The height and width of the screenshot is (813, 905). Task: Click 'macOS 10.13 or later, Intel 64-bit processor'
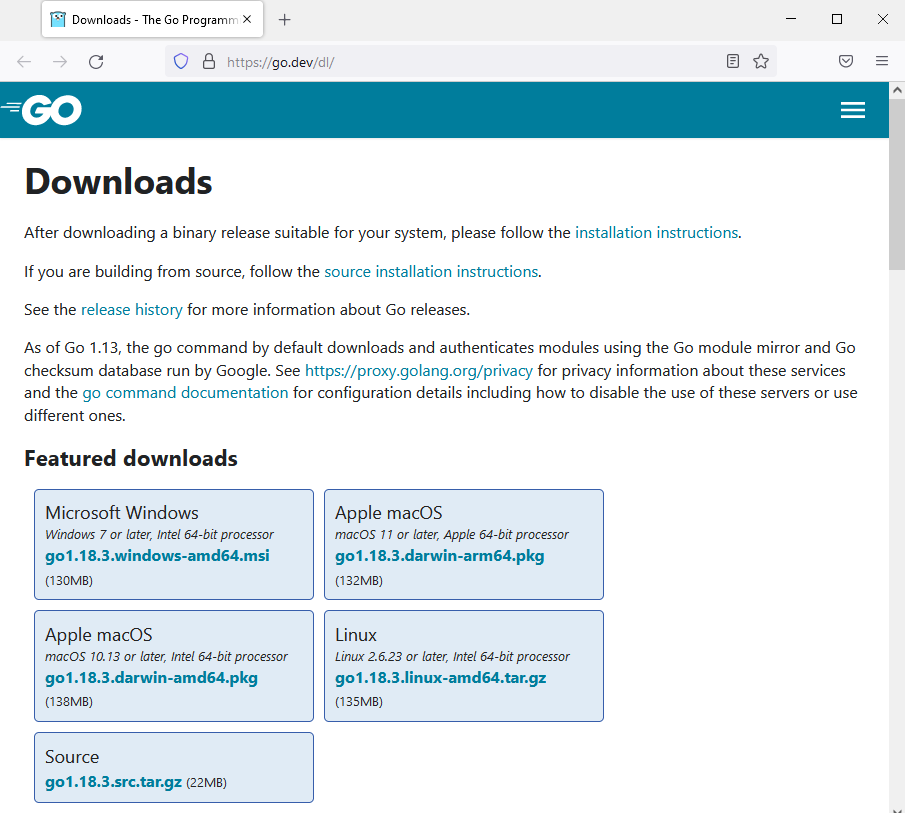[x=166, y=657]
